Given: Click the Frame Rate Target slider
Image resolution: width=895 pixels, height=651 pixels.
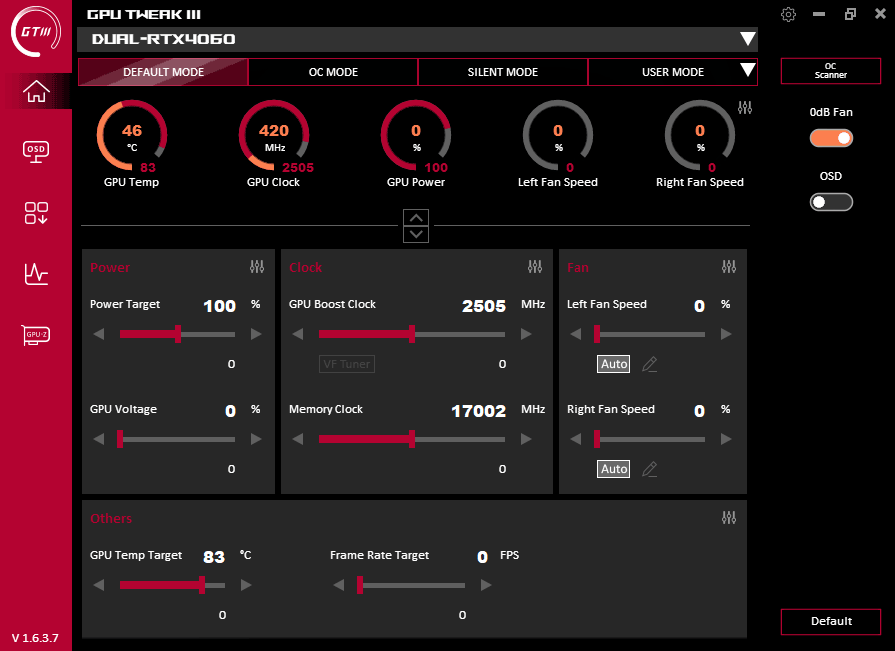Looking at the screenshot, I should (411, 585).
